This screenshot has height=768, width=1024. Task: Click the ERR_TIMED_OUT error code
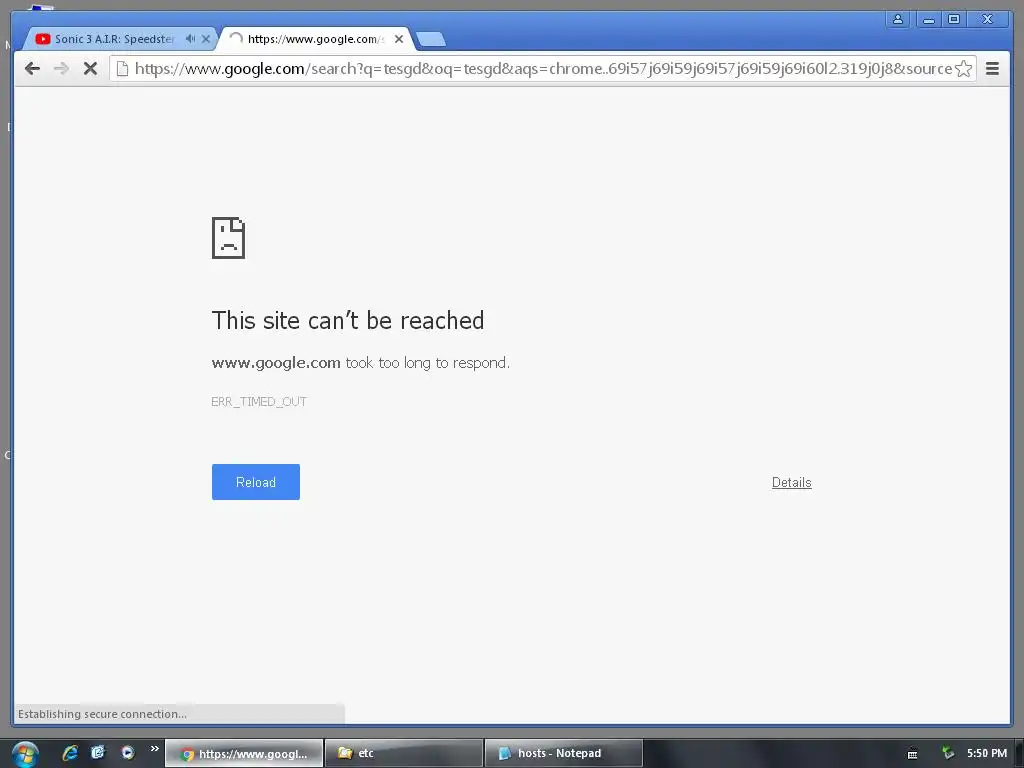(259, 402)
